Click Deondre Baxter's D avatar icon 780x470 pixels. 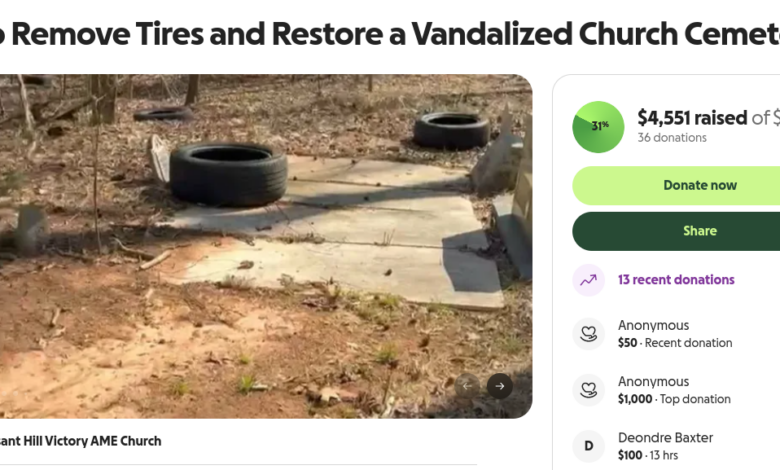(x=588, y=446)
